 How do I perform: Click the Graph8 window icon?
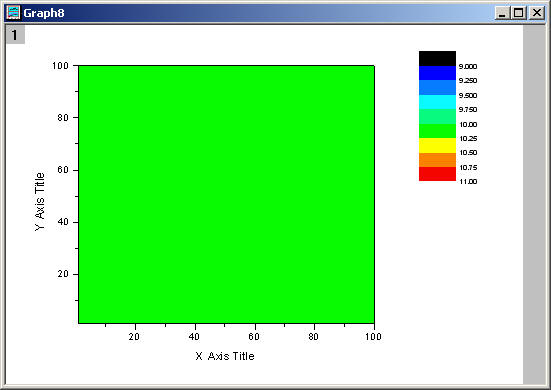pos(13,13)
